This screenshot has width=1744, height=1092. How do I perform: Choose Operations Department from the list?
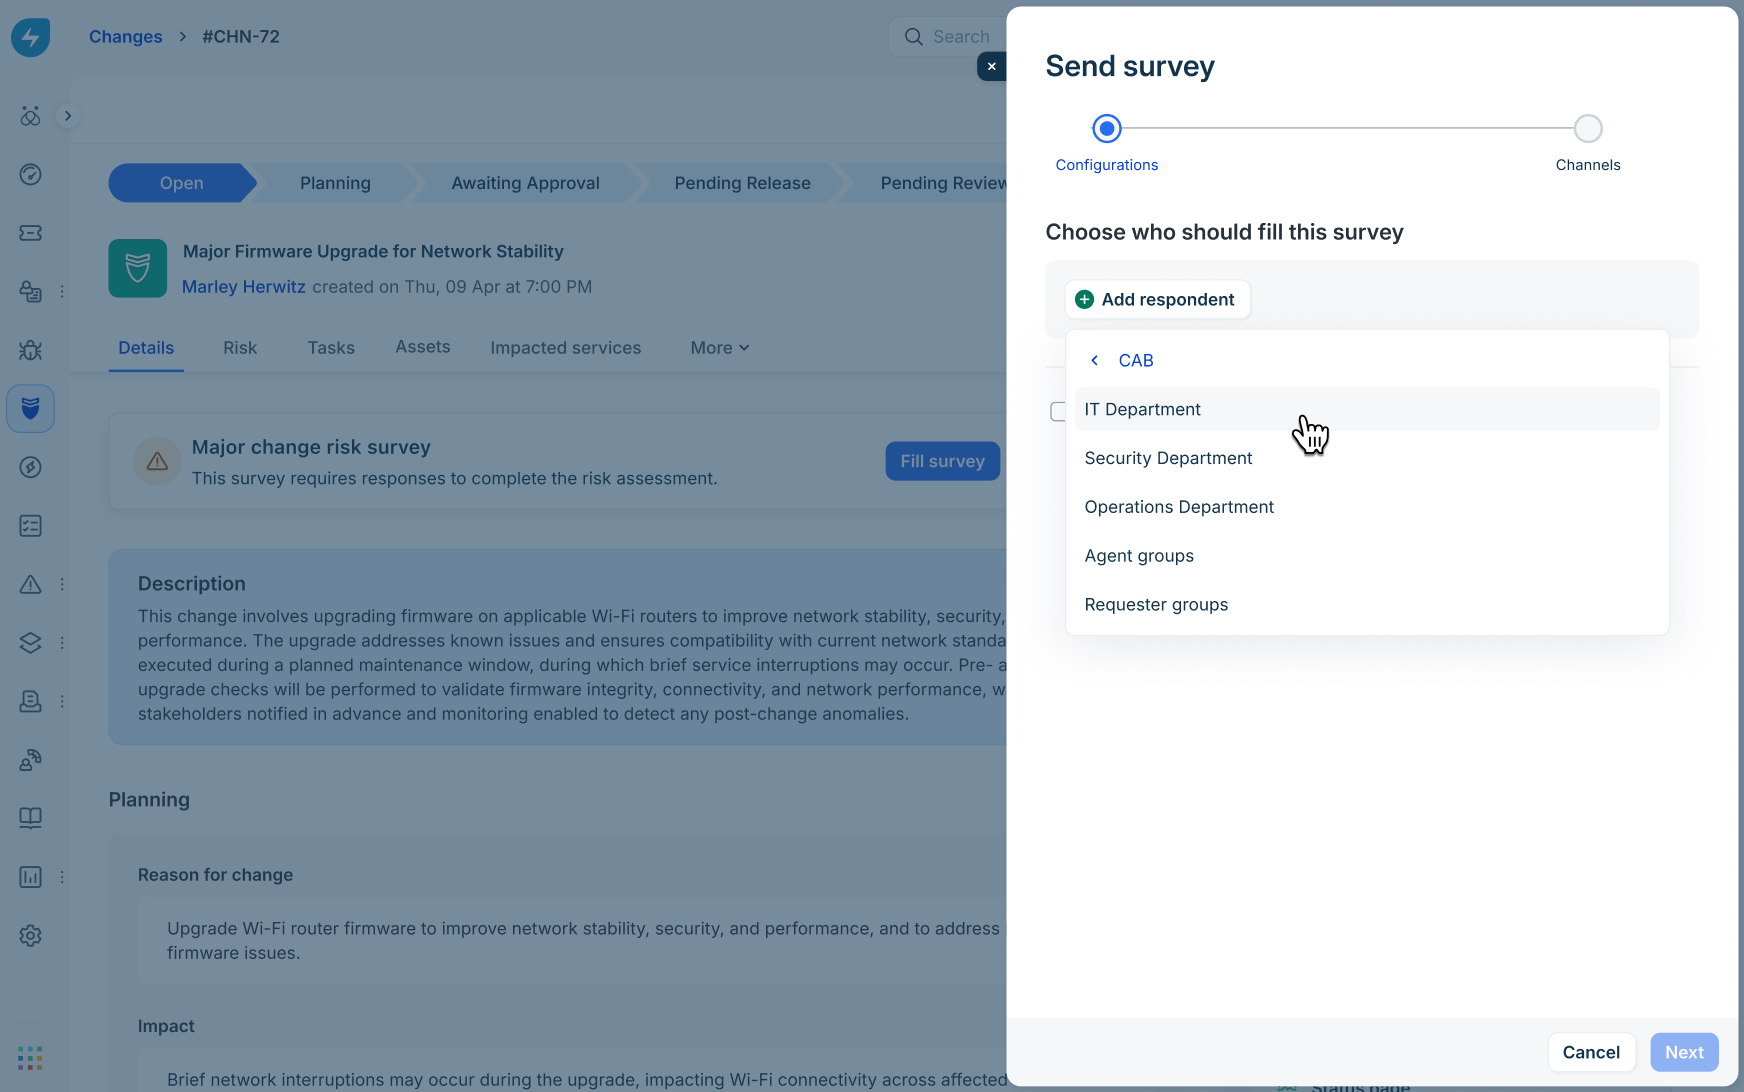click(1367, 507)
